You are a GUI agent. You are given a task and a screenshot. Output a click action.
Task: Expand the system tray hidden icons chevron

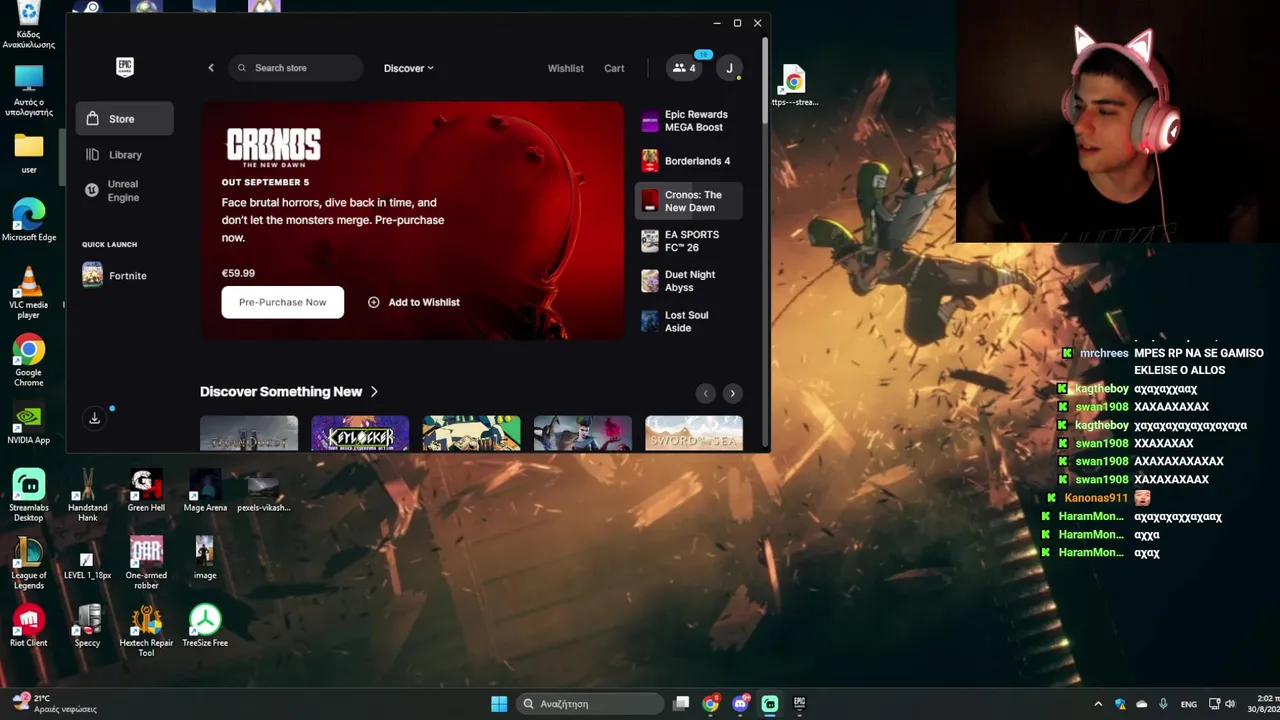coord(1098,704)
